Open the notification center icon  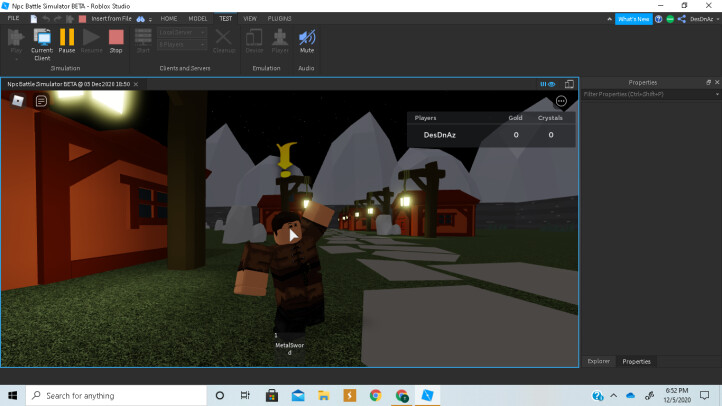click(x=705, y=395)
